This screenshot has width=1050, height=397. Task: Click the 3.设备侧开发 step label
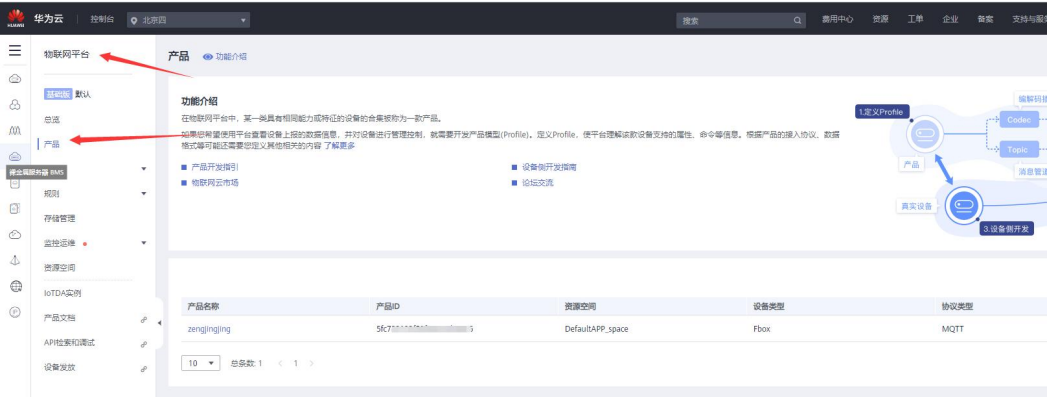(1007, 229)
